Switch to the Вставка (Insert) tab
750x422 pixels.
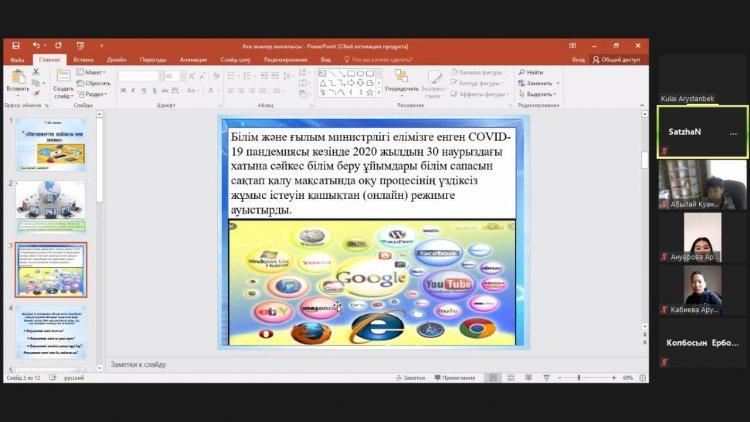(83, 59)
